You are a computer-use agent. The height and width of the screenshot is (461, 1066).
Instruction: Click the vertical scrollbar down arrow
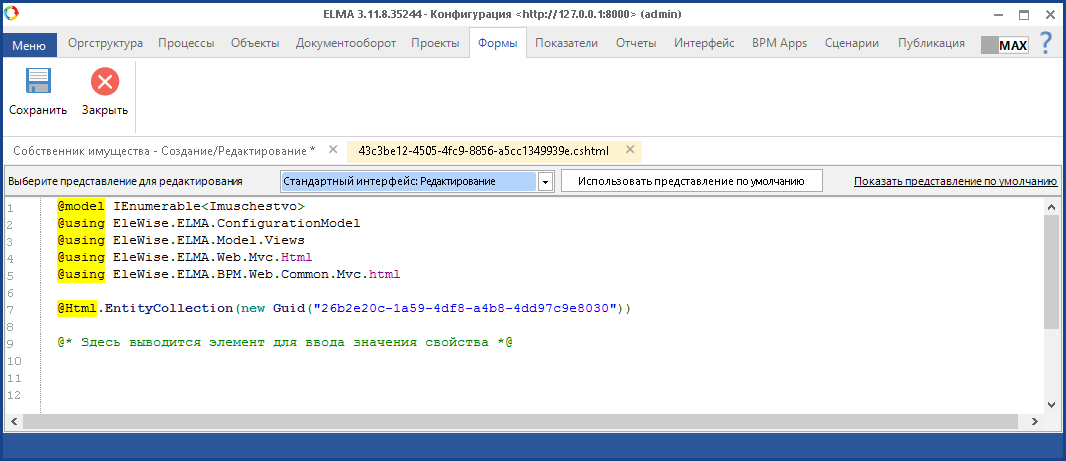coord(1051,404)
